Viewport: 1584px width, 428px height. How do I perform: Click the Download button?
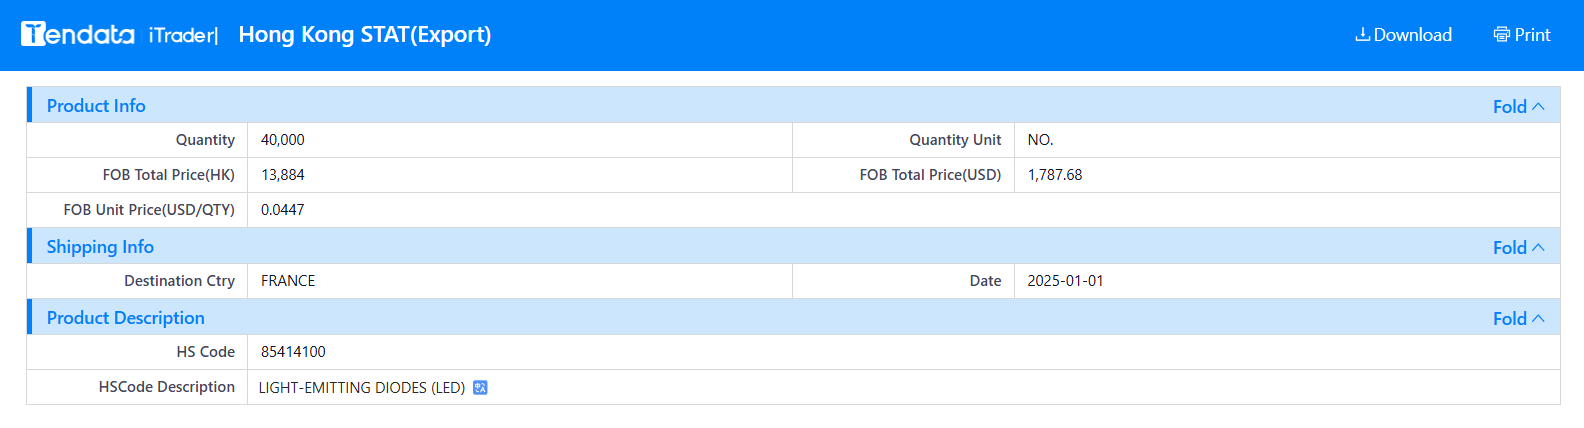1403,35
